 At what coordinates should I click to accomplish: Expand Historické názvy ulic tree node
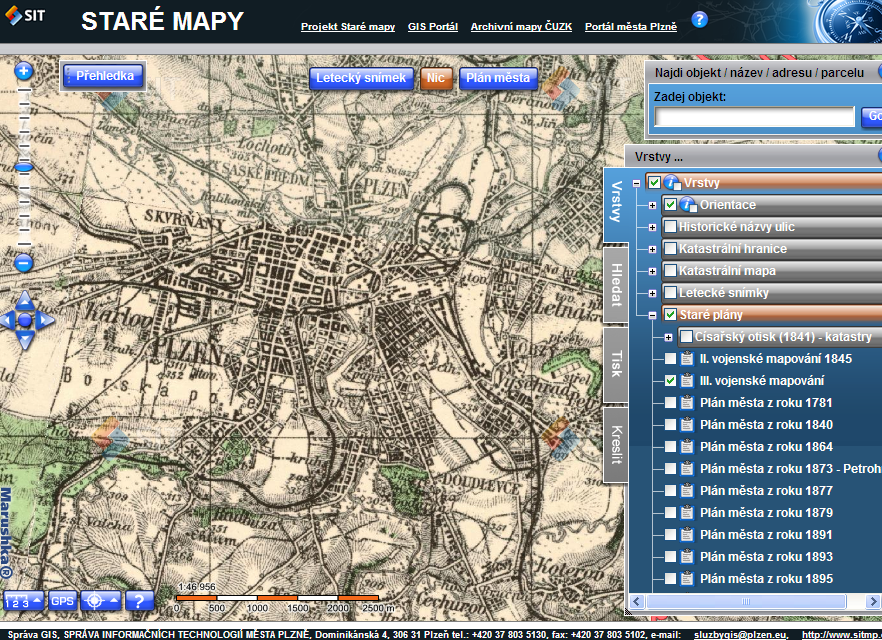[x=652, y=227]
